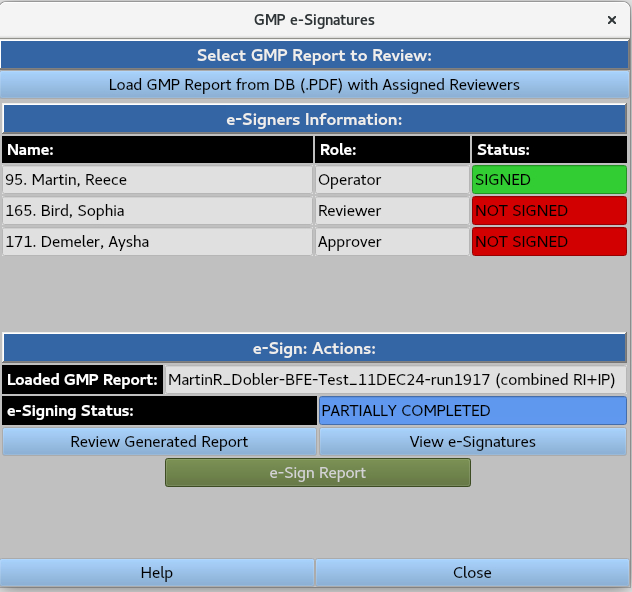
Task: Click NOT SIGNED status for Bird, Sophia
Action: tap(549, 211)
